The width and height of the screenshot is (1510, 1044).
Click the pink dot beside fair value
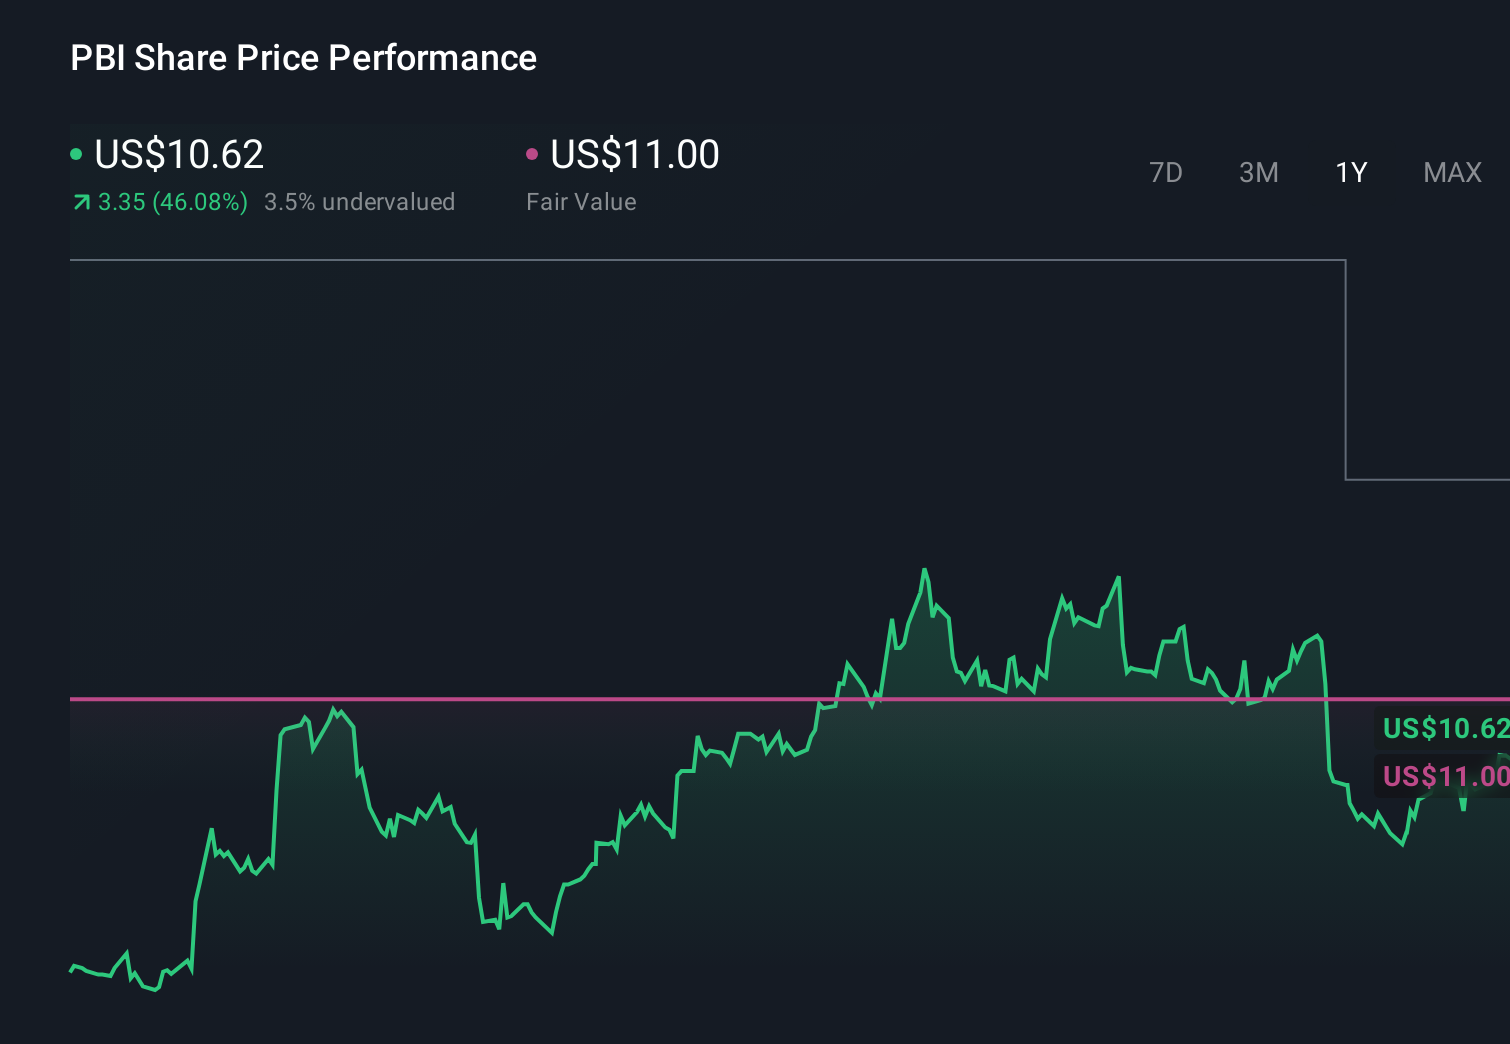(x=532, y=154)
